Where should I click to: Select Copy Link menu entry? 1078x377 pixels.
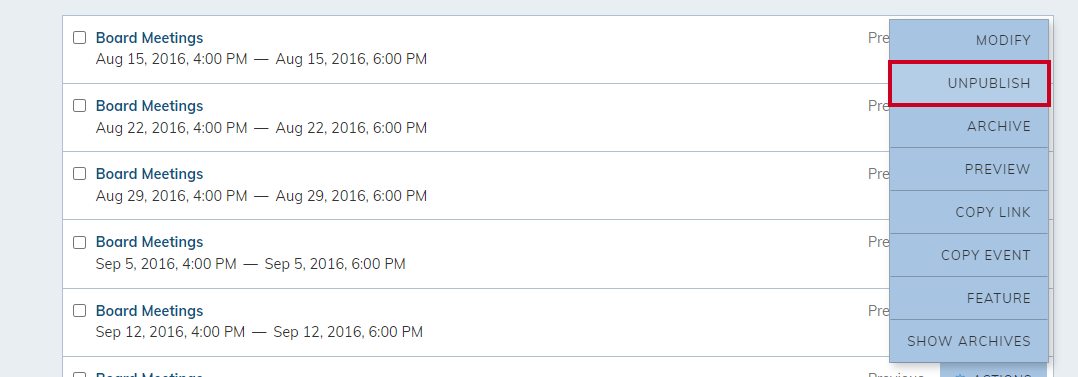pos(969,213)
